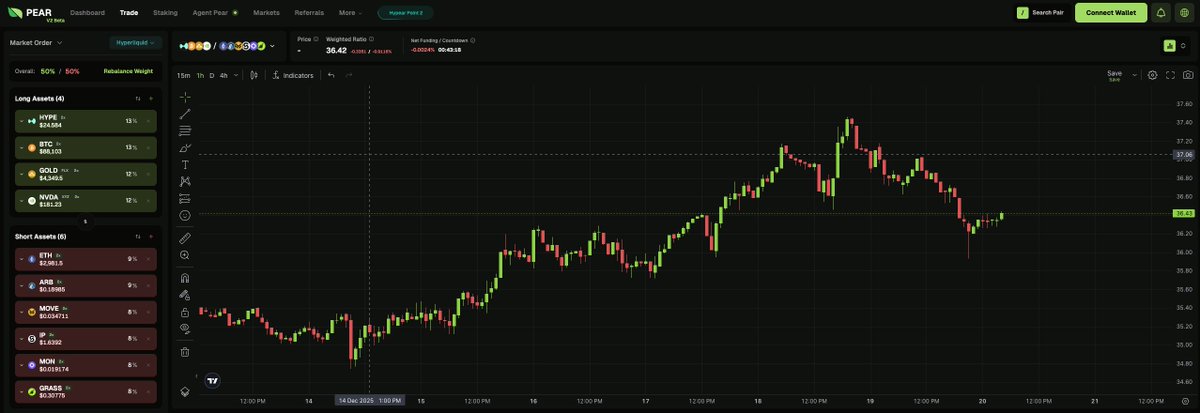The height and width of the screenshot is (413, 1200).
Task: Open the Trade tab
Action: coord(129,13)
